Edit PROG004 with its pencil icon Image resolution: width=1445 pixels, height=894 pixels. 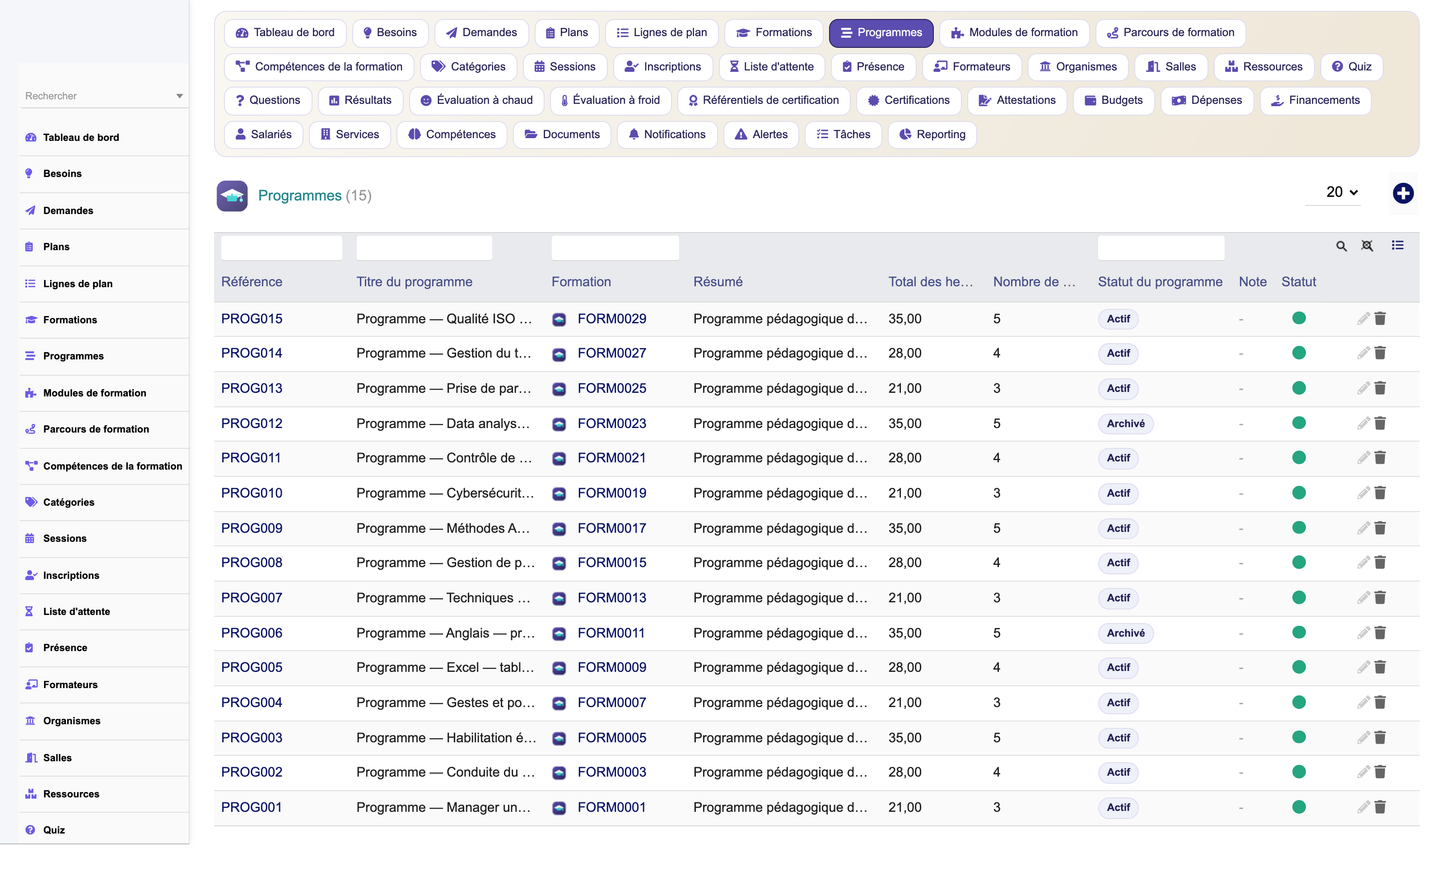1363,702
